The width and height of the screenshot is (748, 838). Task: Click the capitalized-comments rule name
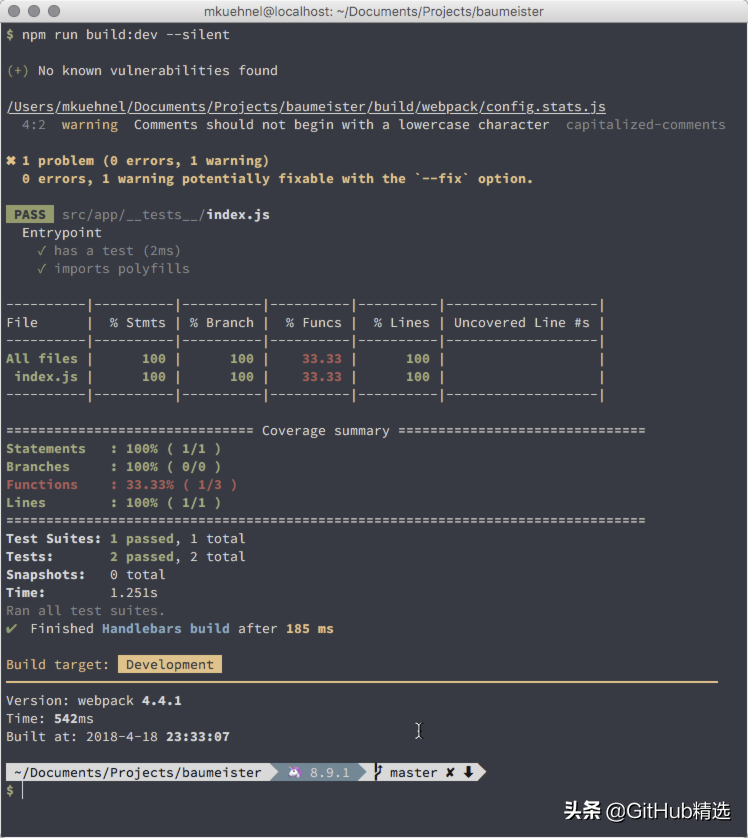(645, 125)
